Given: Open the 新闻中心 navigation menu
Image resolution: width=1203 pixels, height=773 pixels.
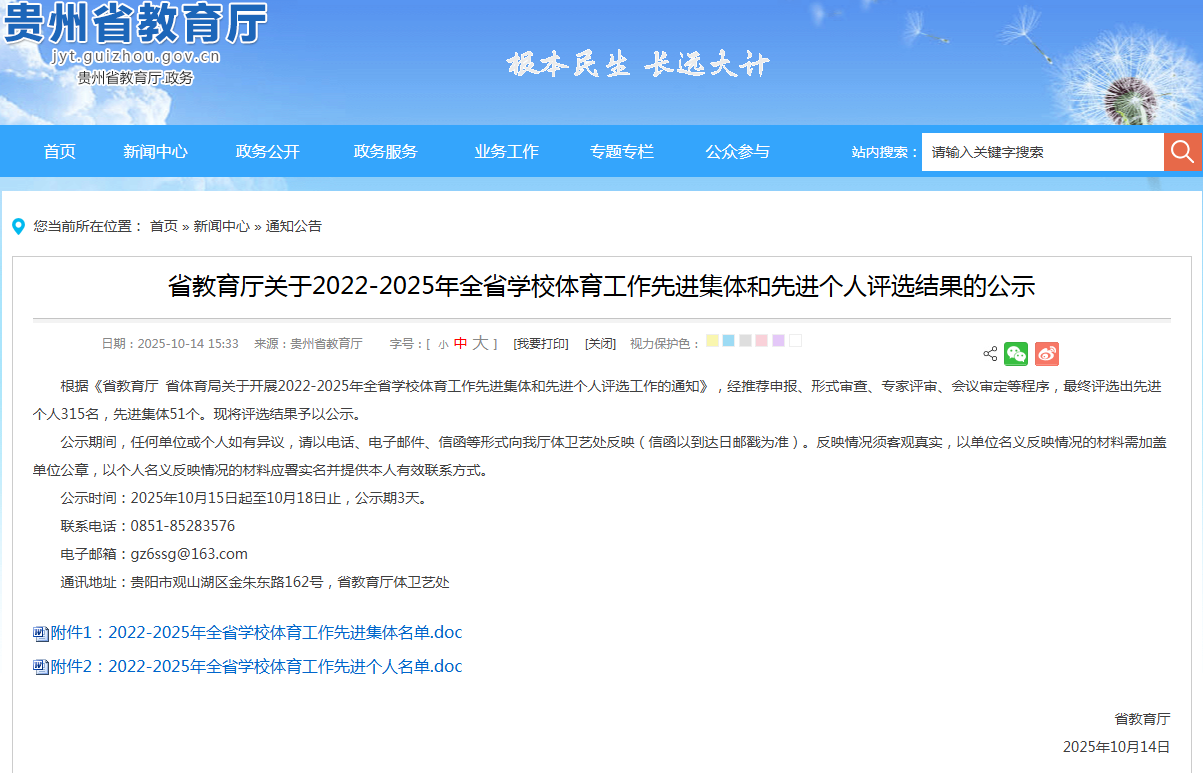Looking at the screenshot, I should [x=155, y=152].
